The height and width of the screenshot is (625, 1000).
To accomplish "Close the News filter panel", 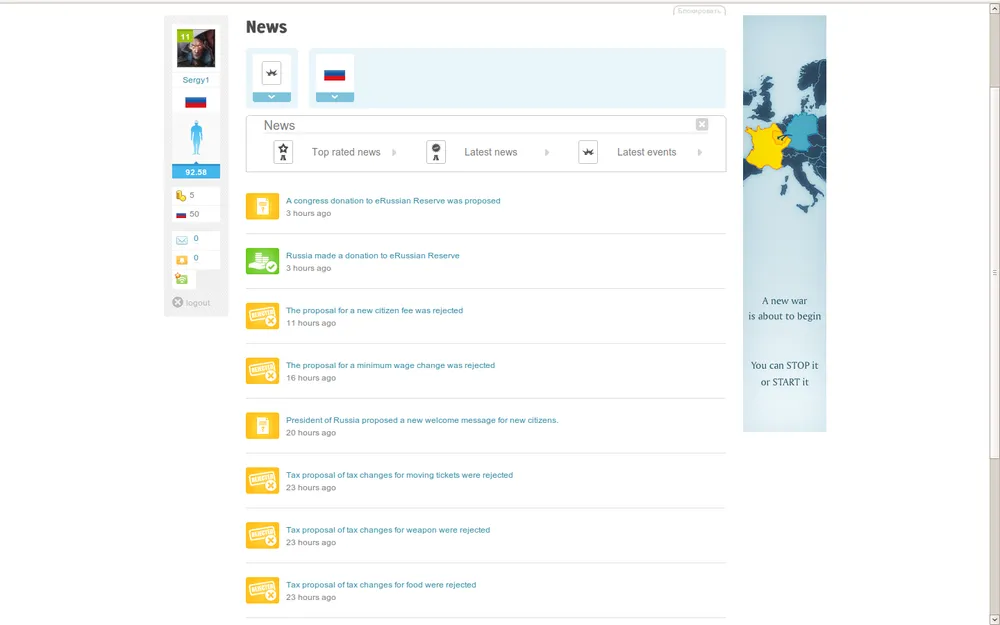I will click(702, 124).
